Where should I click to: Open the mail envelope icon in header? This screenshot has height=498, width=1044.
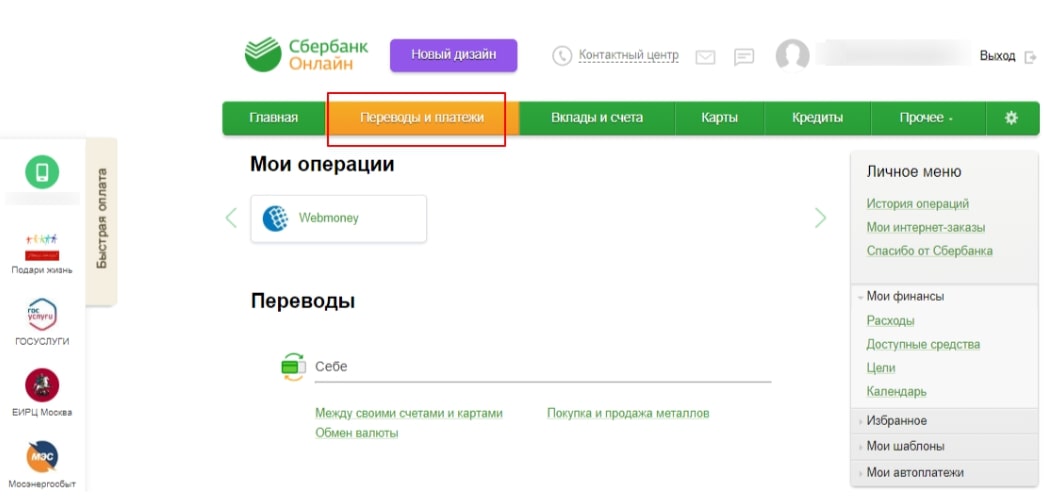point(705,57)
